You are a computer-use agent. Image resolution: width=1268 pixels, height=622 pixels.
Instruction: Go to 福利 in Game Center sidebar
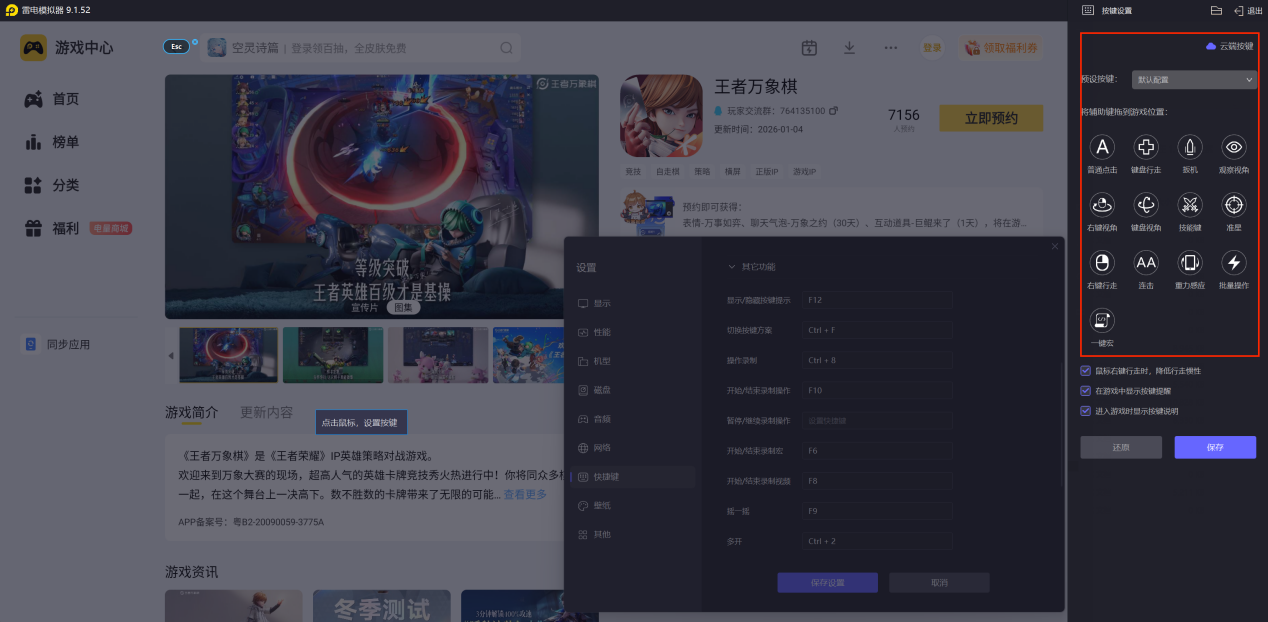(52, 228)
